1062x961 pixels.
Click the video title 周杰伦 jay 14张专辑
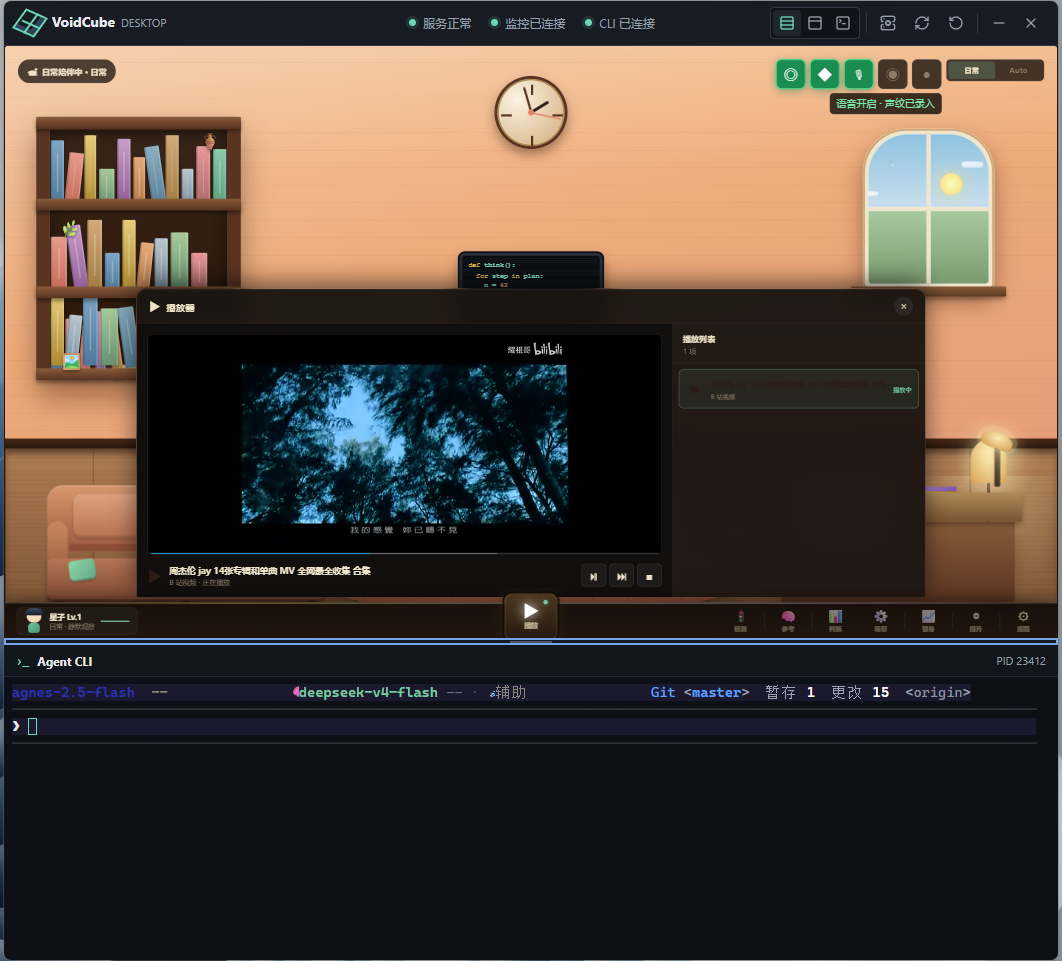(269, 571)
